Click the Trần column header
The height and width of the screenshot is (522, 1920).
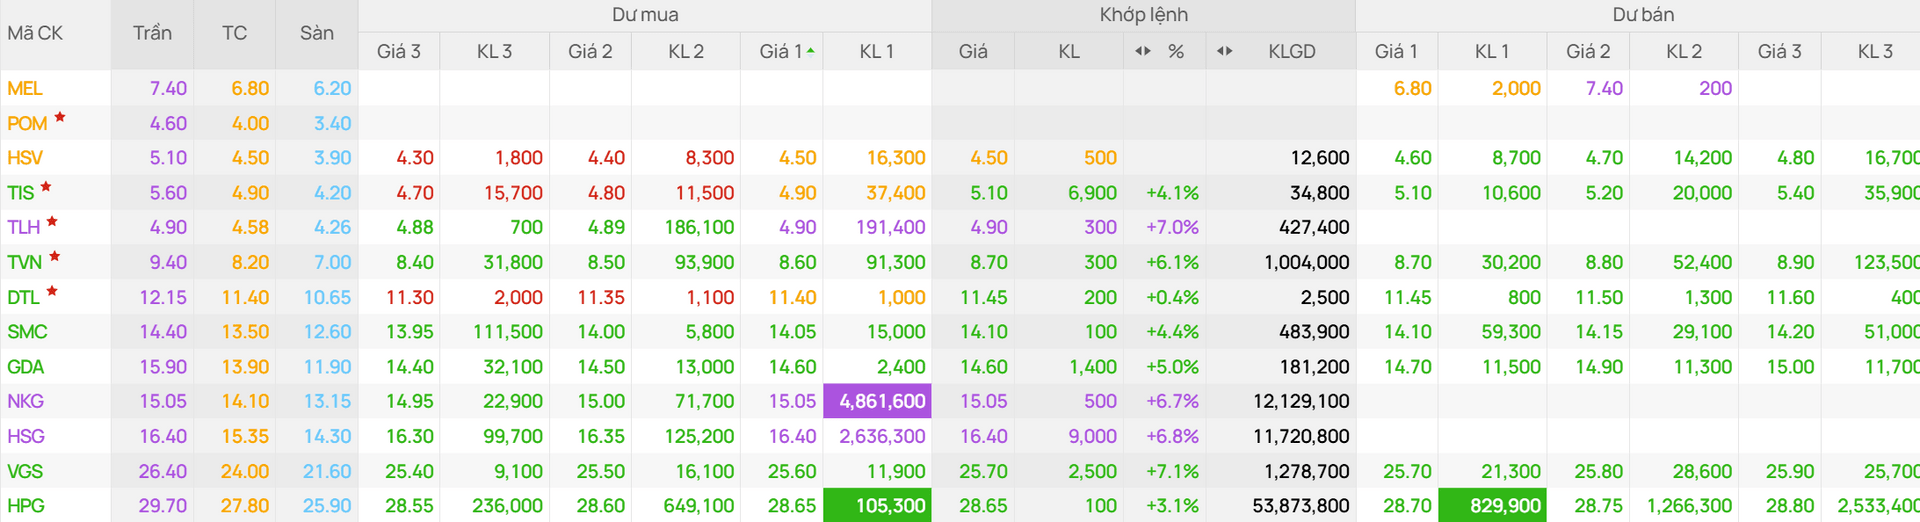152,33
